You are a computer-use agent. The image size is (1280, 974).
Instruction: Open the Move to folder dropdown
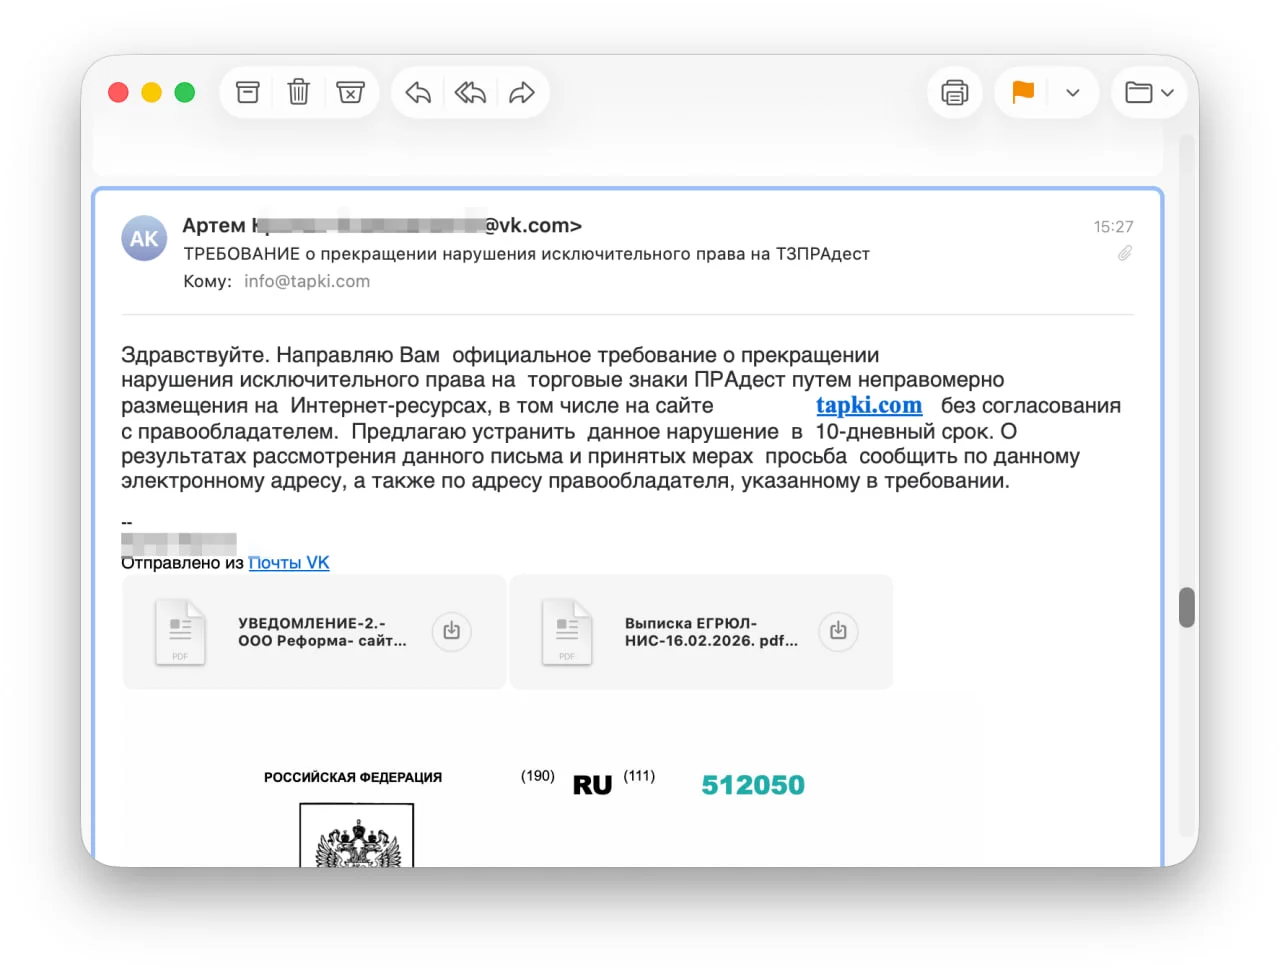1149,93
